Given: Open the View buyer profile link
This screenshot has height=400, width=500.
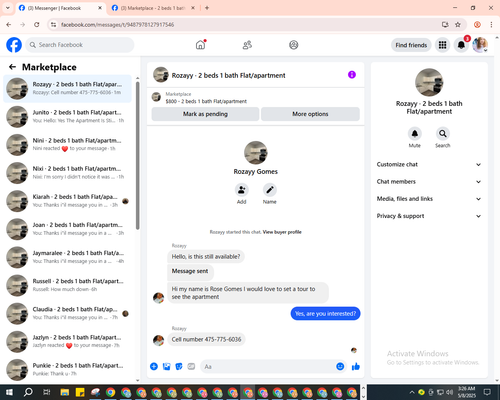Looking at the screenshot, I should click(x=282, y=232).
